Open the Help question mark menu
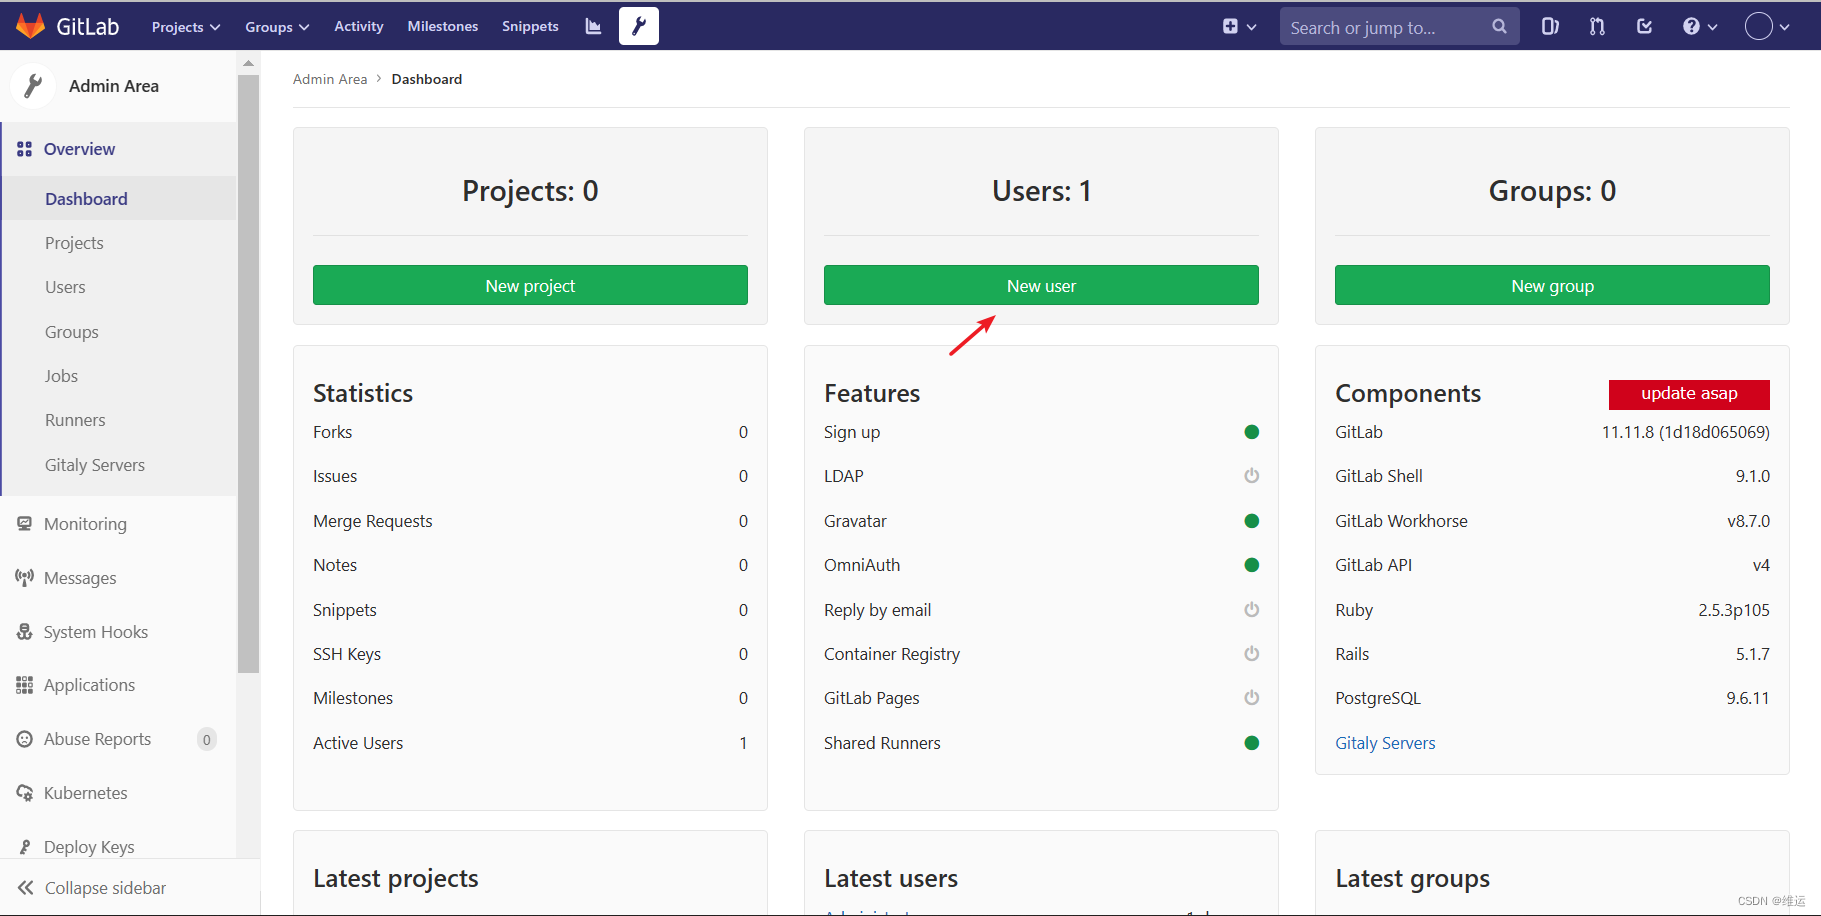Viewport: 1821px width, 916px height. 1700,27
